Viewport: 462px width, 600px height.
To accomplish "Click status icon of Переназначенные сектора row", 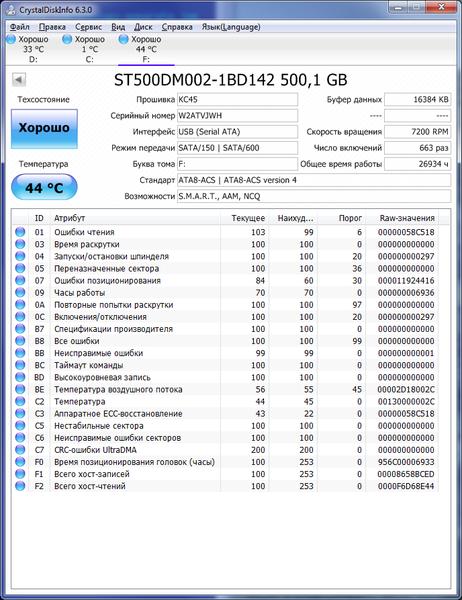I will [x=20, y=268].
